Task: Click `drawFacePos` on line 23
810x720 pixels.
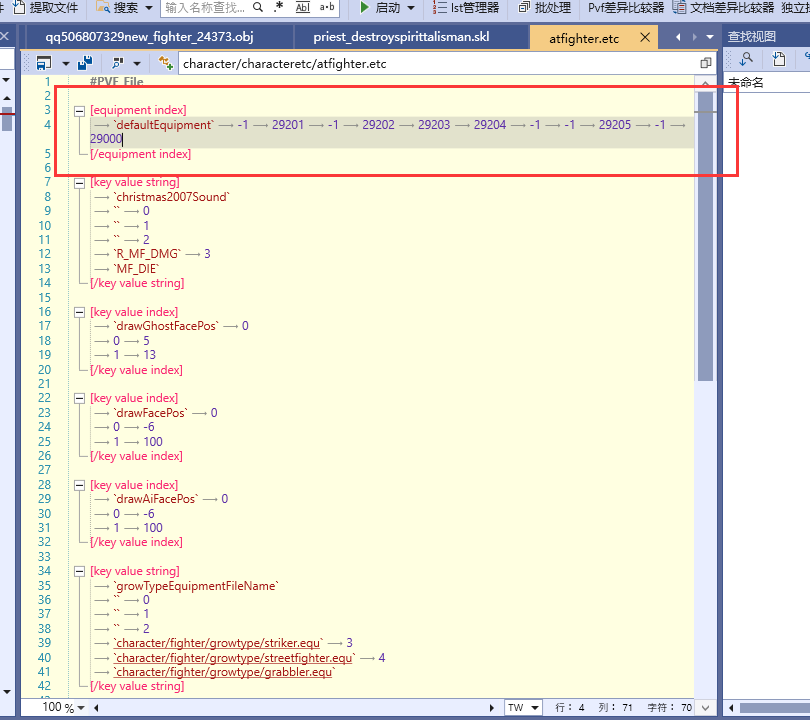Action: click(150, 413)
